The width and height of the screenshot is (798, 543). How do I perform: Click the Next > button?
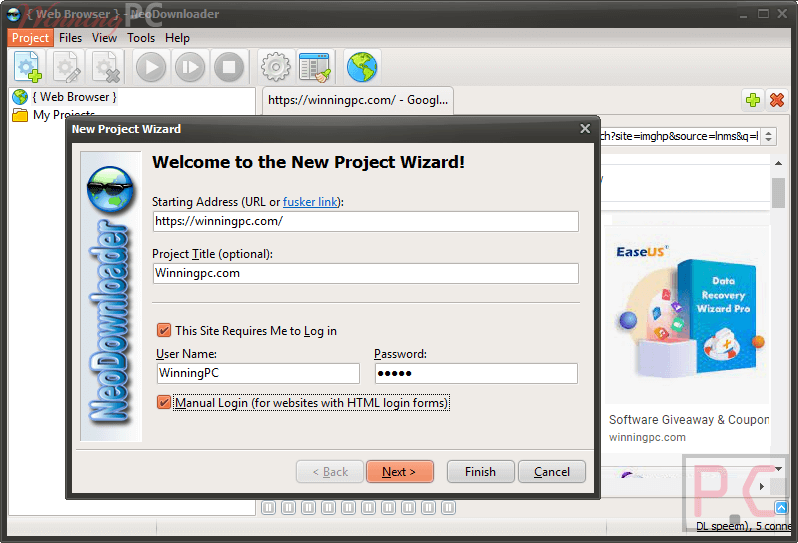(x=400, y=472)
